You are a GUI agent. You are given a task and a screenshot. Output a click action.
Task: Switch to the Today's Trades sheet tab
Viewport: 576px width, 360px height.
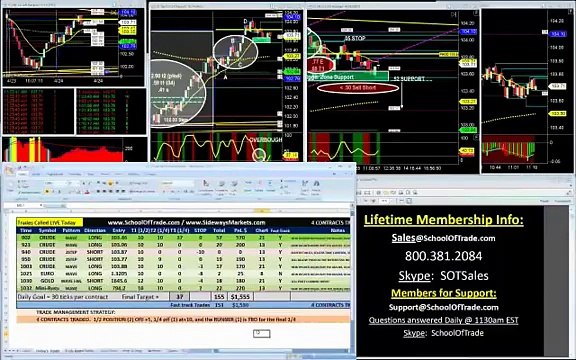[48, 351]
